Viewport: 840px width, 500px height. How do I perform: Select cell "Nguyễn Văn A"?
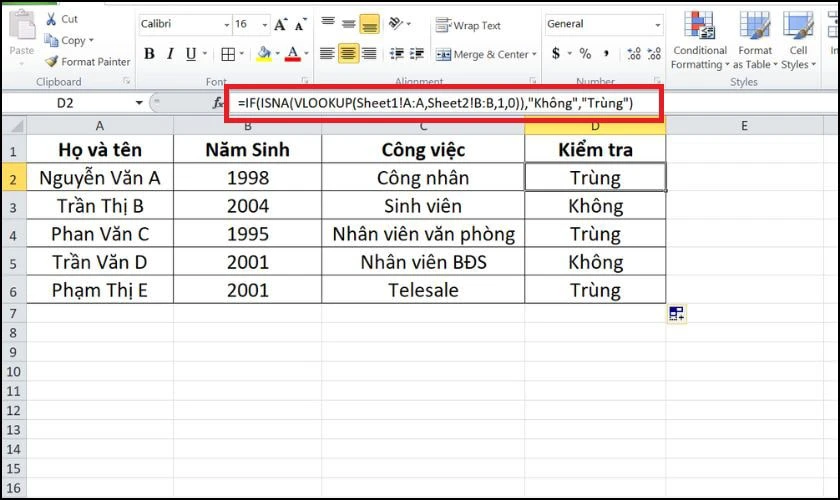click(x=100, y=177)
